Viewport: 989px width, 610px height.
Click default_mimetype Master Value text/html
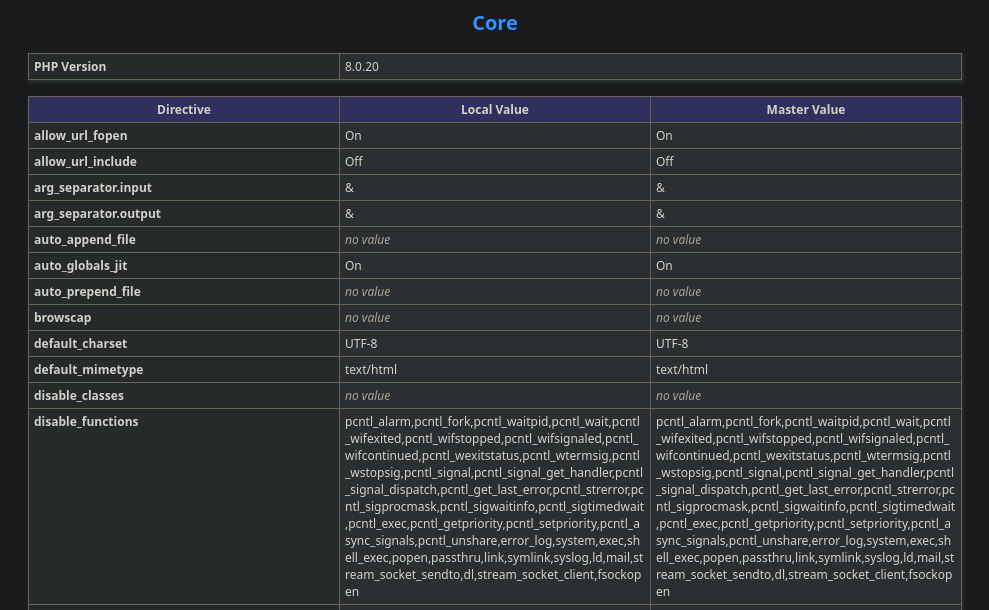(682, 370)
